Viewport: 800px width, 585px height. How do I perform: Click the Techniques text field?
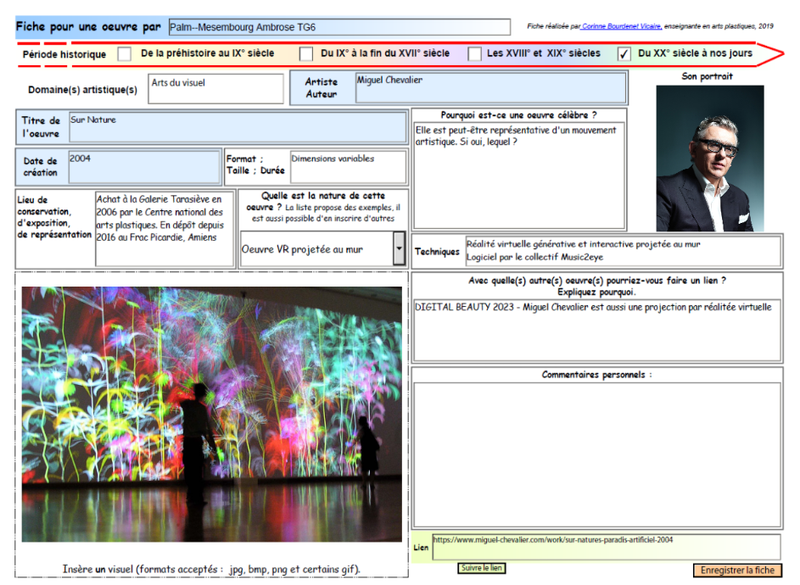(622, 251)
